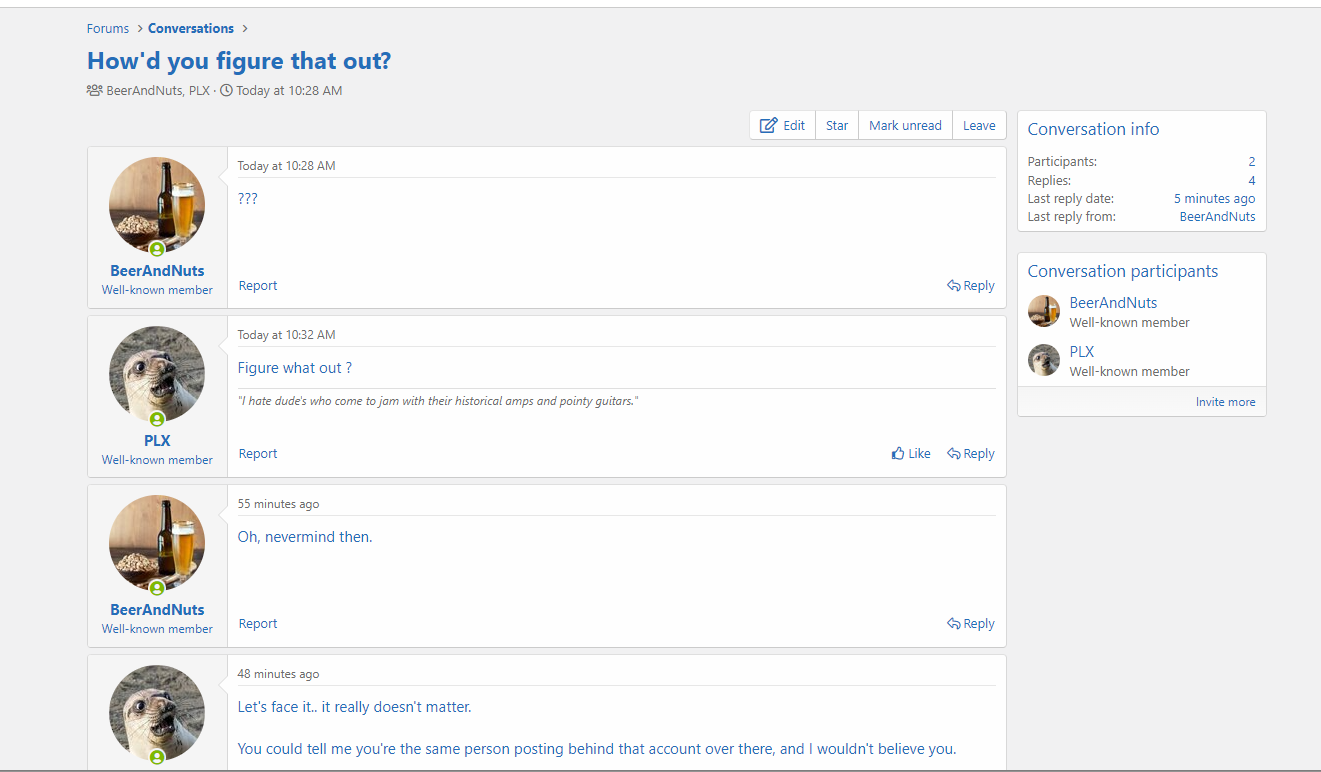This screenshot has height=772, width=1321.
Task: Mark the conversation as unread
Action: [905, 125]
